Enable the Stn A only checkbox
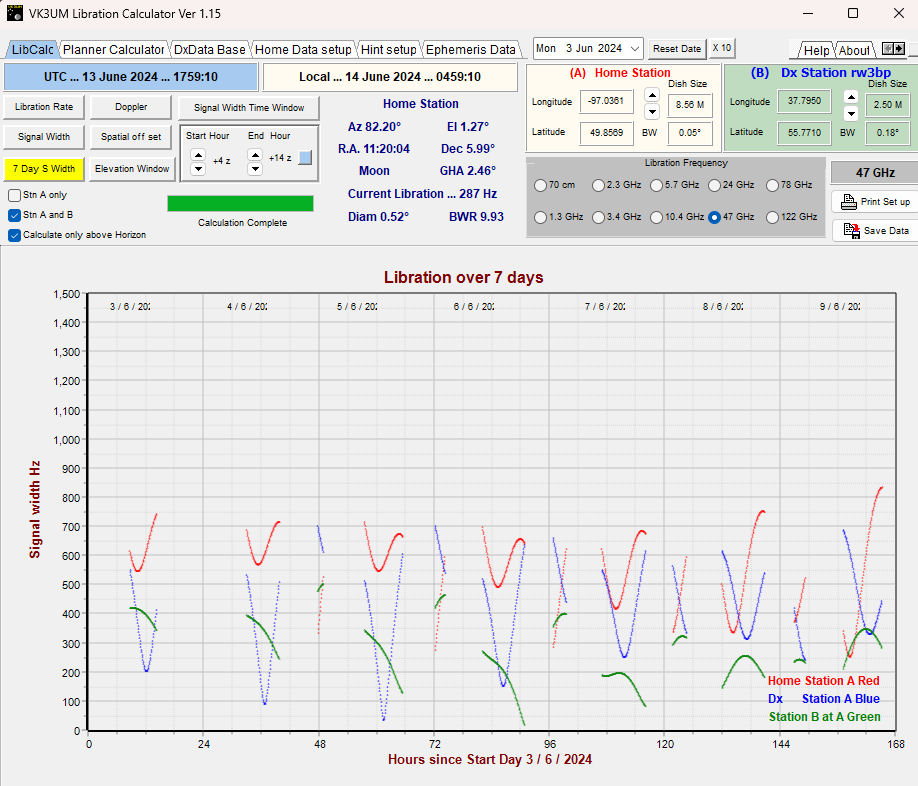918x786 pixels. coord(15,195)
